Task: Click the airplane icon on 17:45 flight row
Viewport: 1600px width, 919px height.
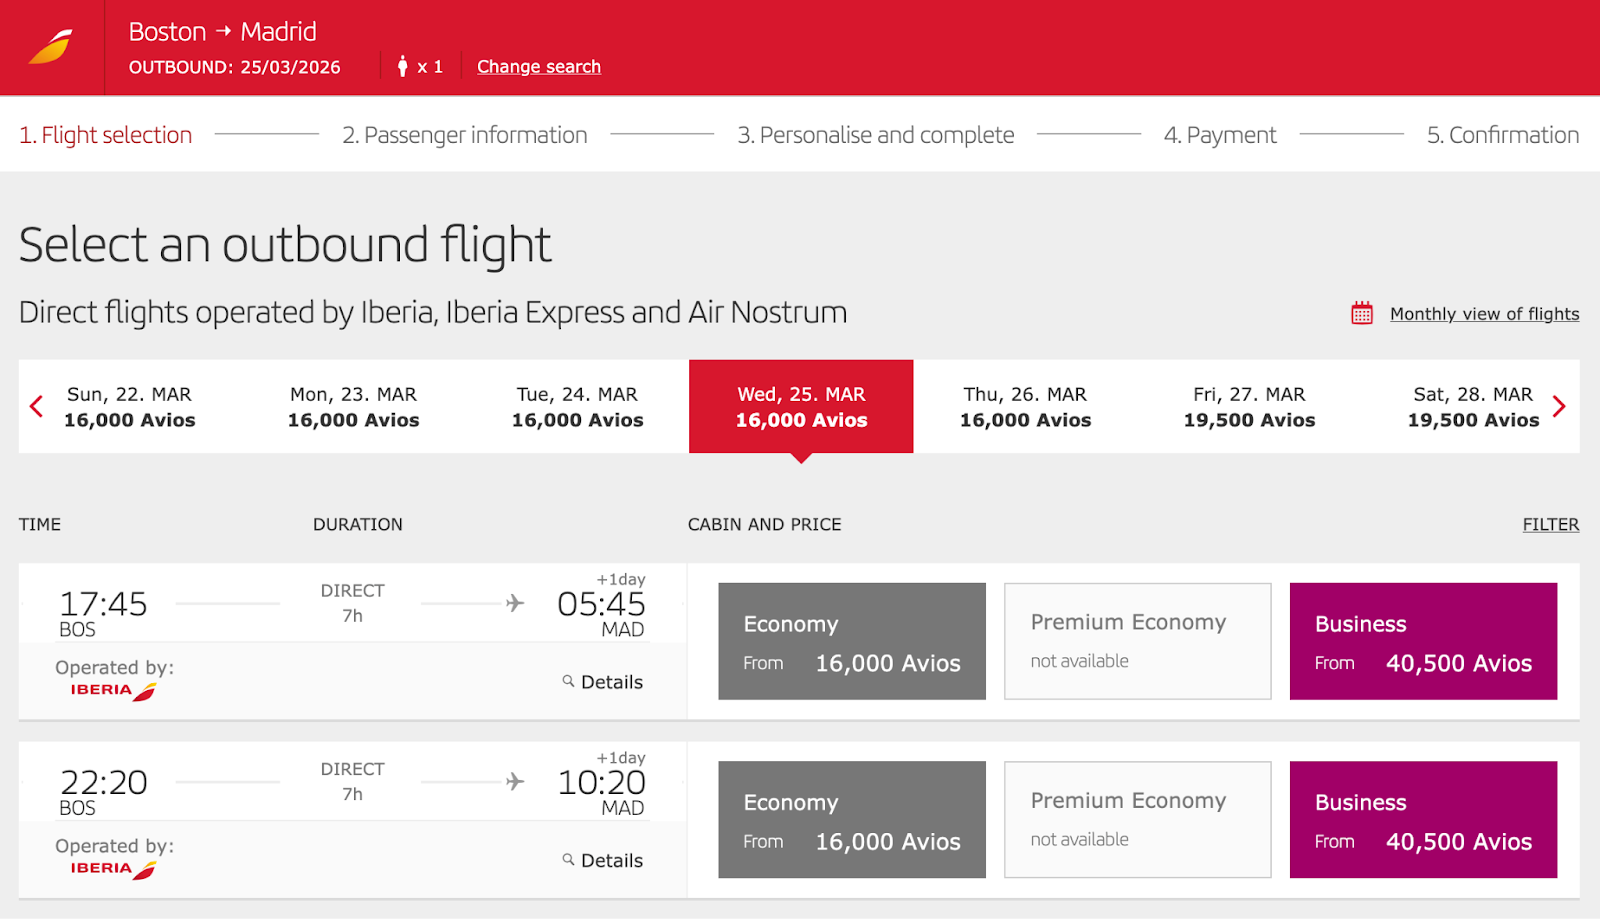Action: 515,603
